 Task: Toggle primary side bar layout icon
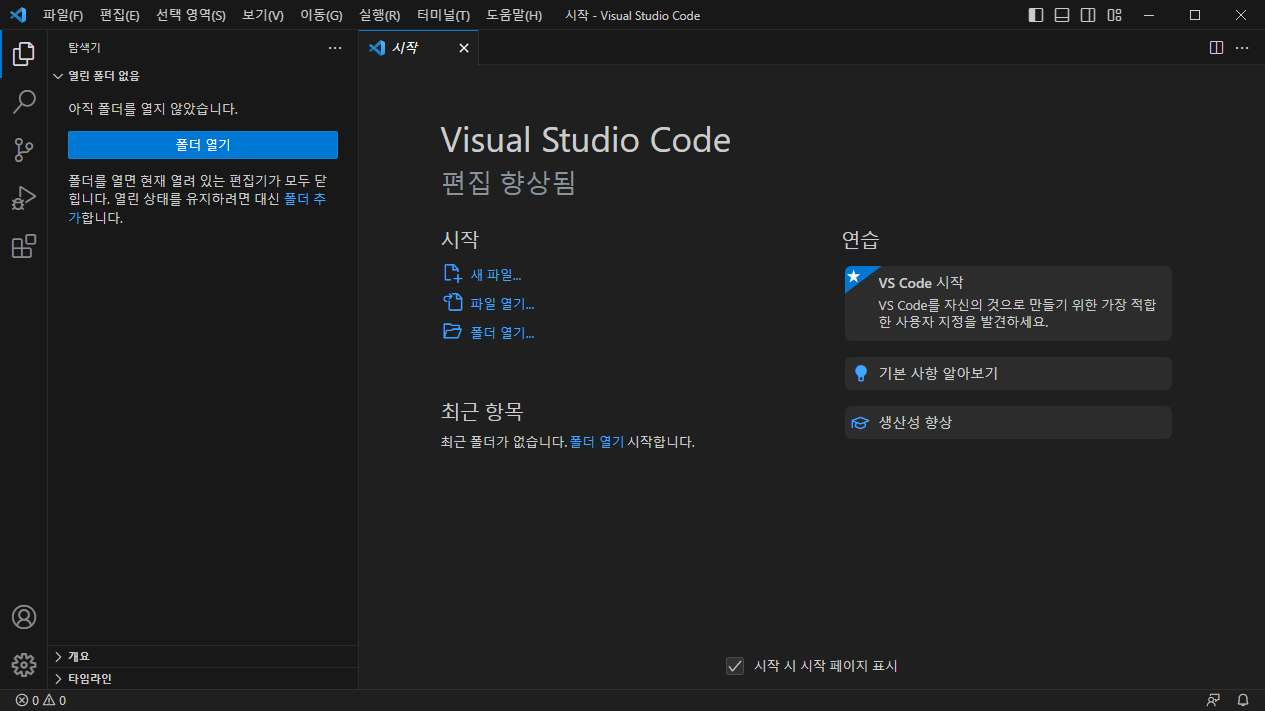(1036, 15)
